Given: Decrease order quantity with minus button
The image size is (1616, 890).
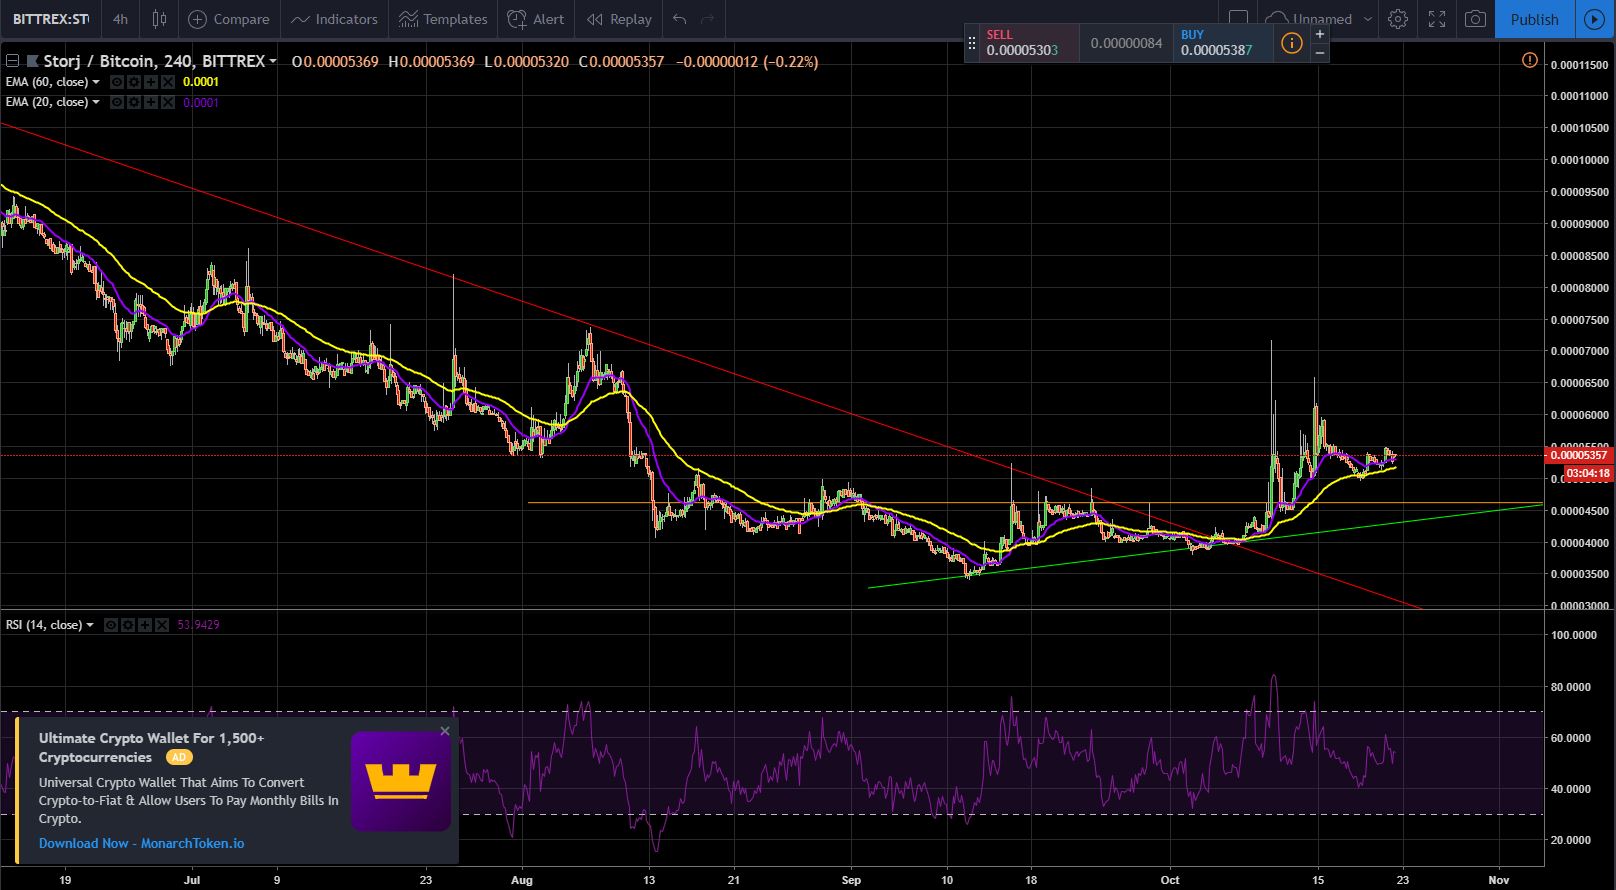Looking at the screenshot, I should tap(1320, 52).
